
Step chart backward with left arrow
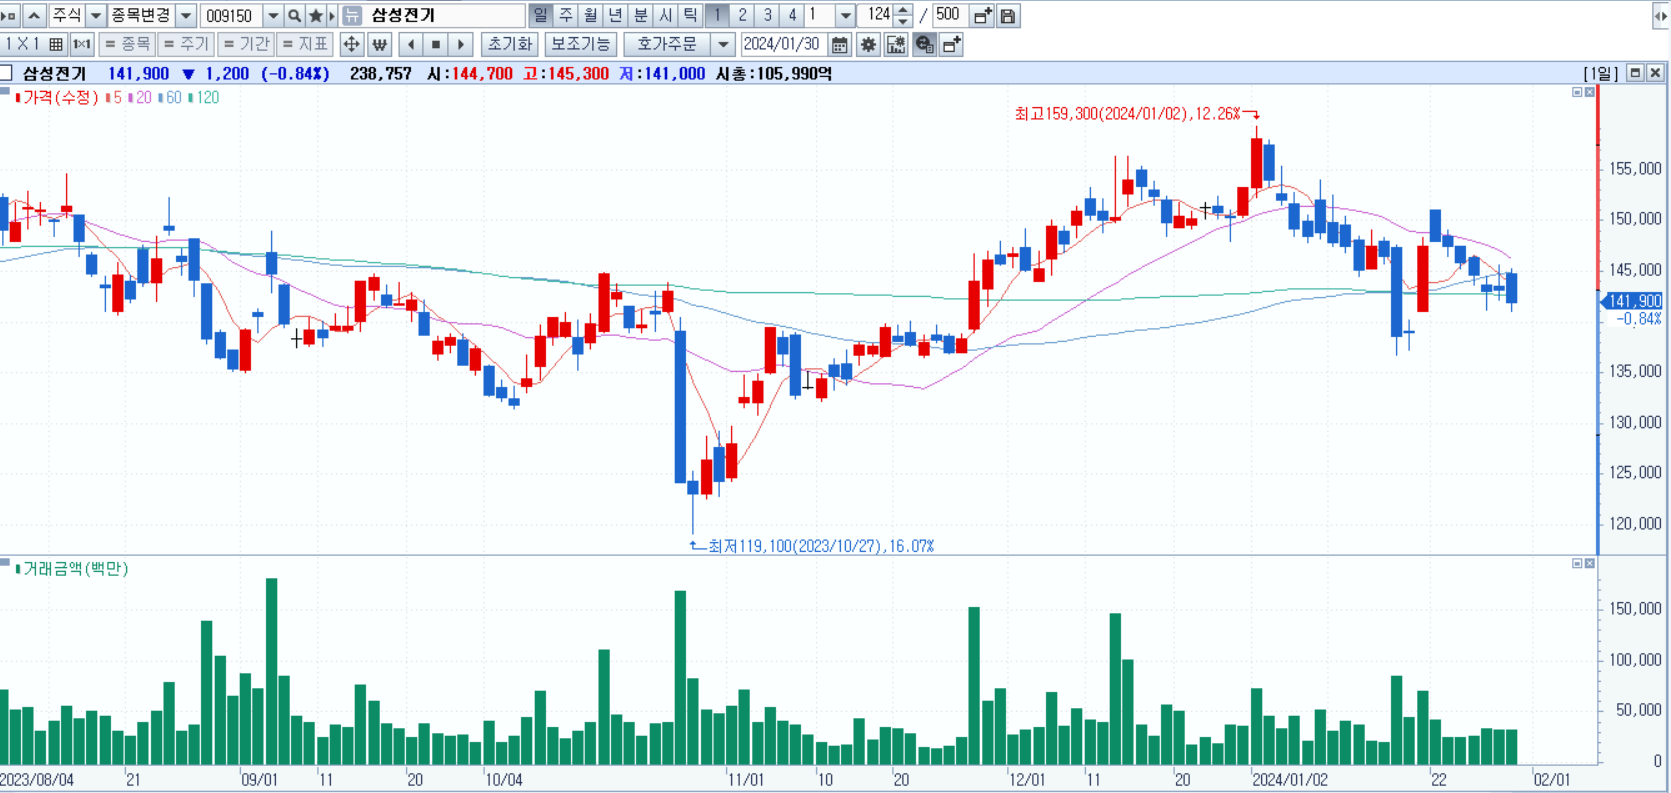(411, 44)
